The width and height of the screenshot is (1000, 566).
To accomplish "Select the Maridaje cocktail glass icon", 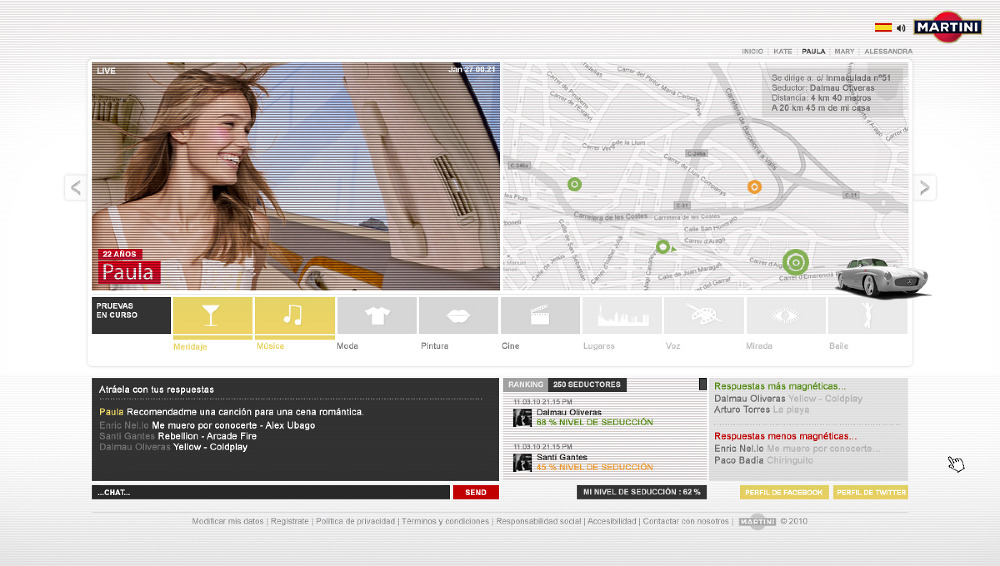I will [212, 316].
